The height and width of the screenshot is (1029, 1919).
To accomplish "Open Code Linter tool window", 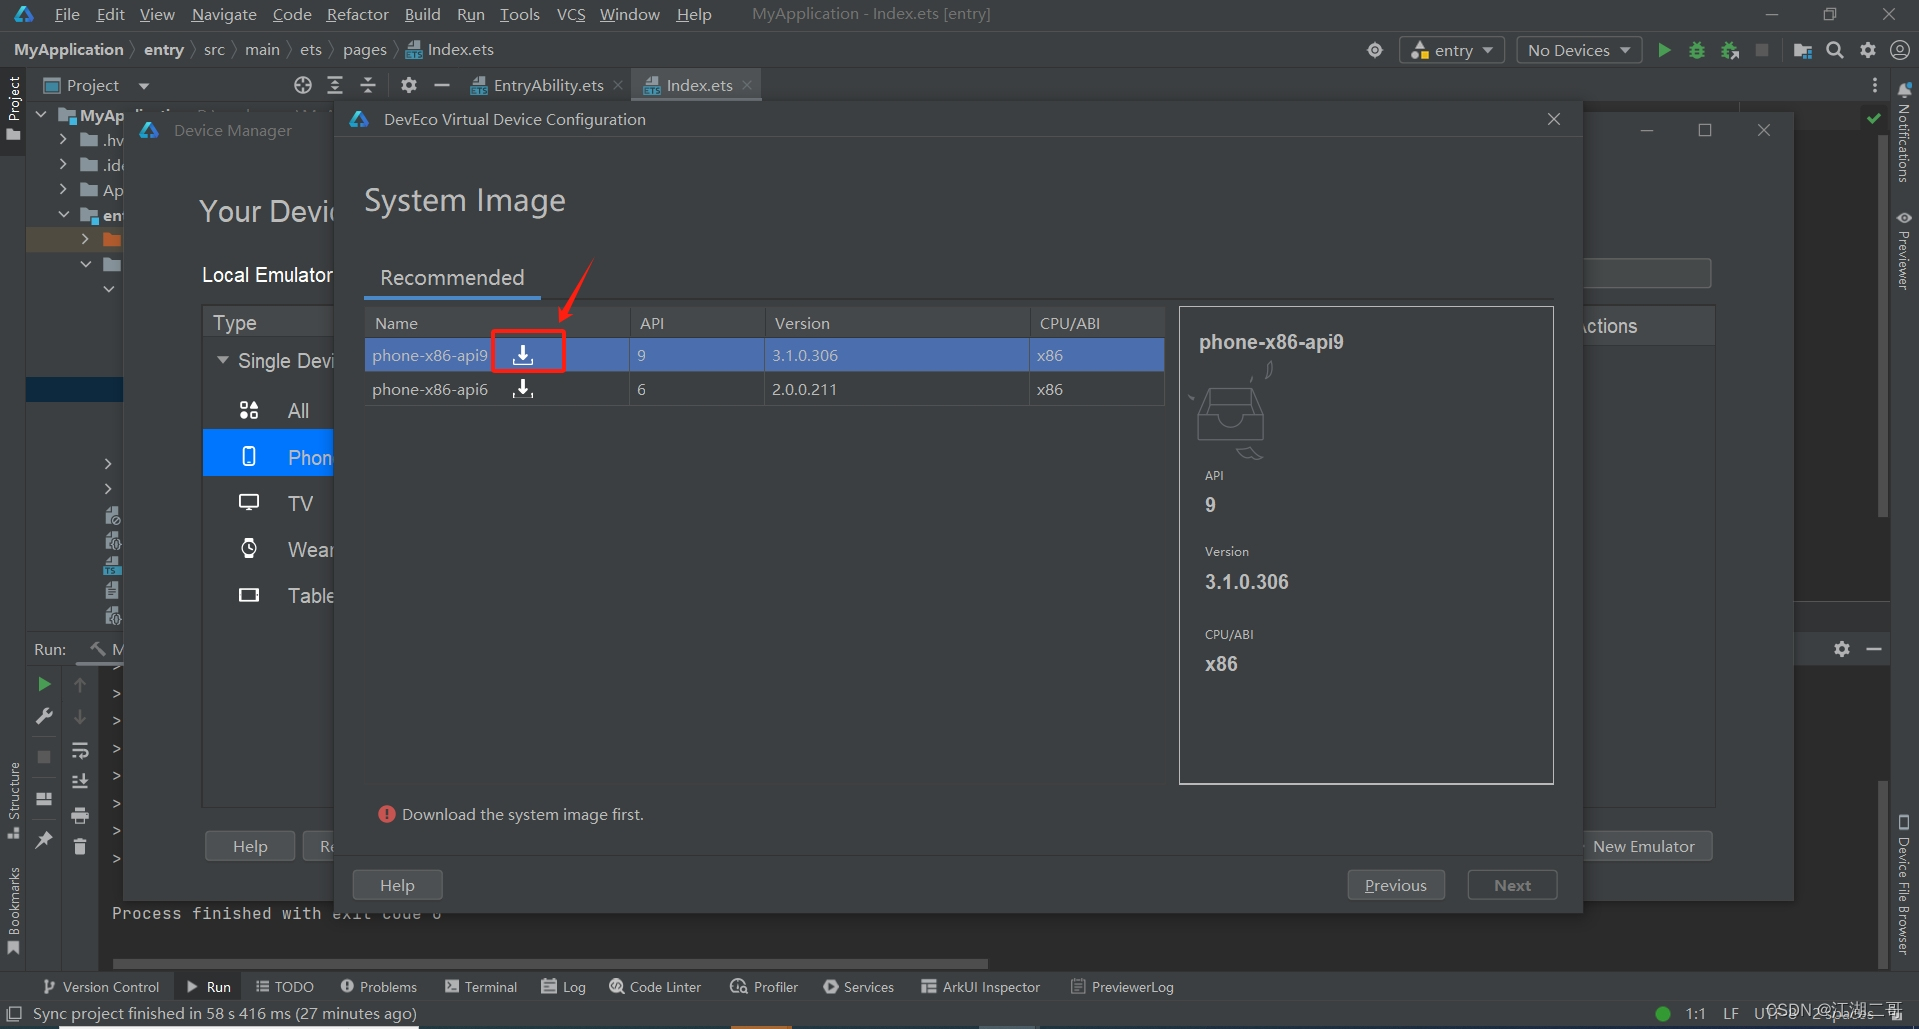I will point(655,987).
